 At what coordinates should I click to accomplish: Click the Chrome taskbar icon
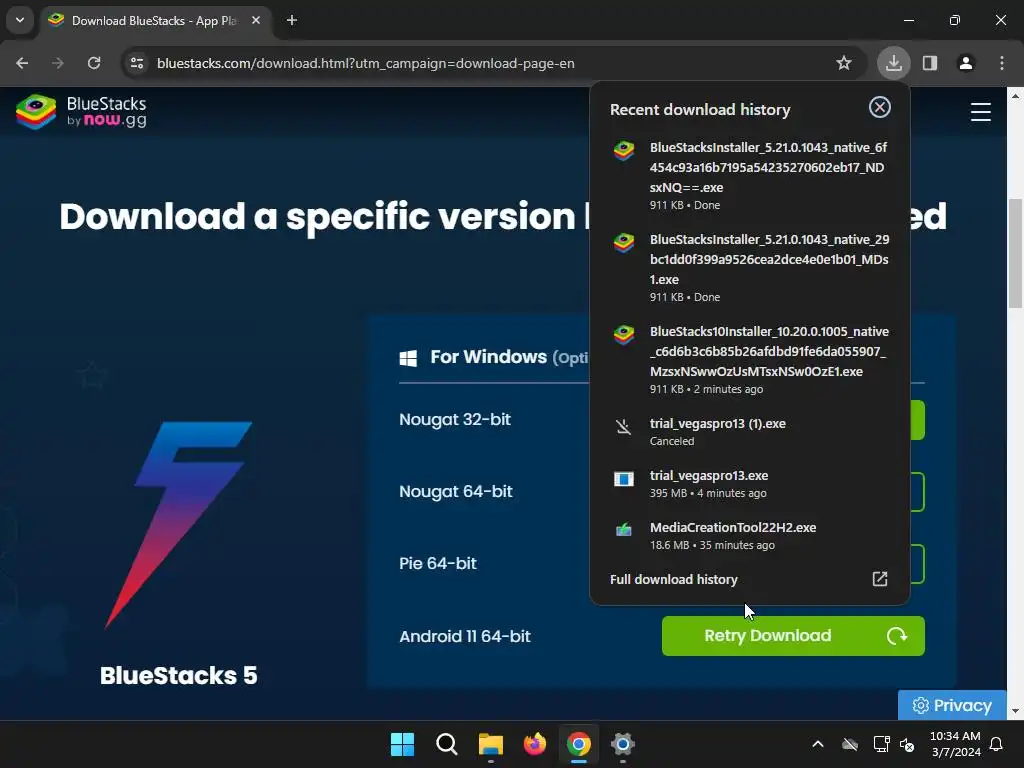coord(579,744)
